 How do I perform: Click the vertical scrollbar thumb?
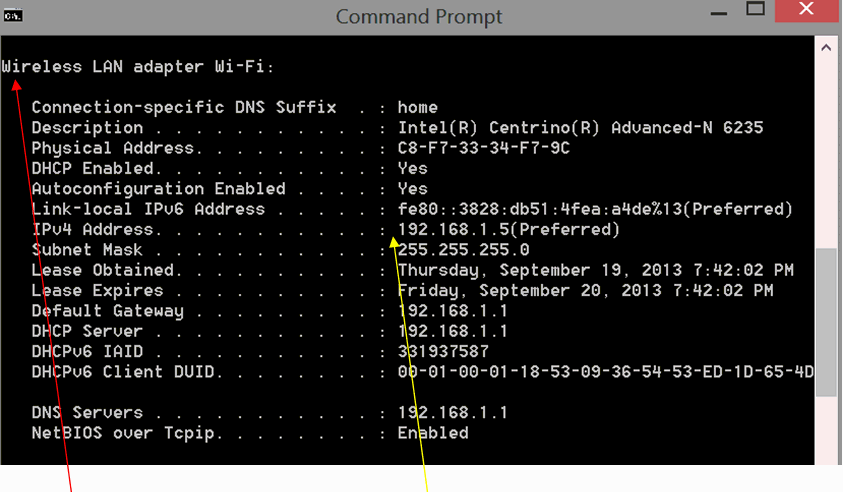pos(826,323)
